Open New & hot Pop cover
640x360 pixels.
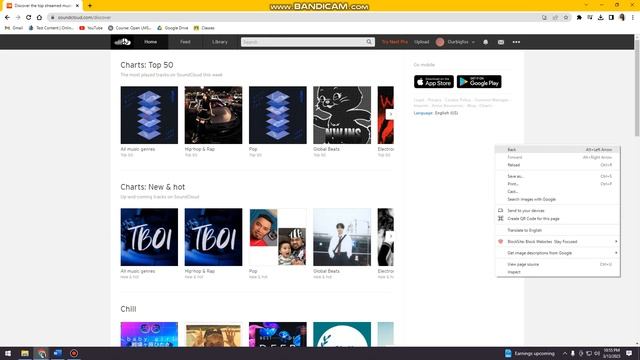(x=278, y=237)
